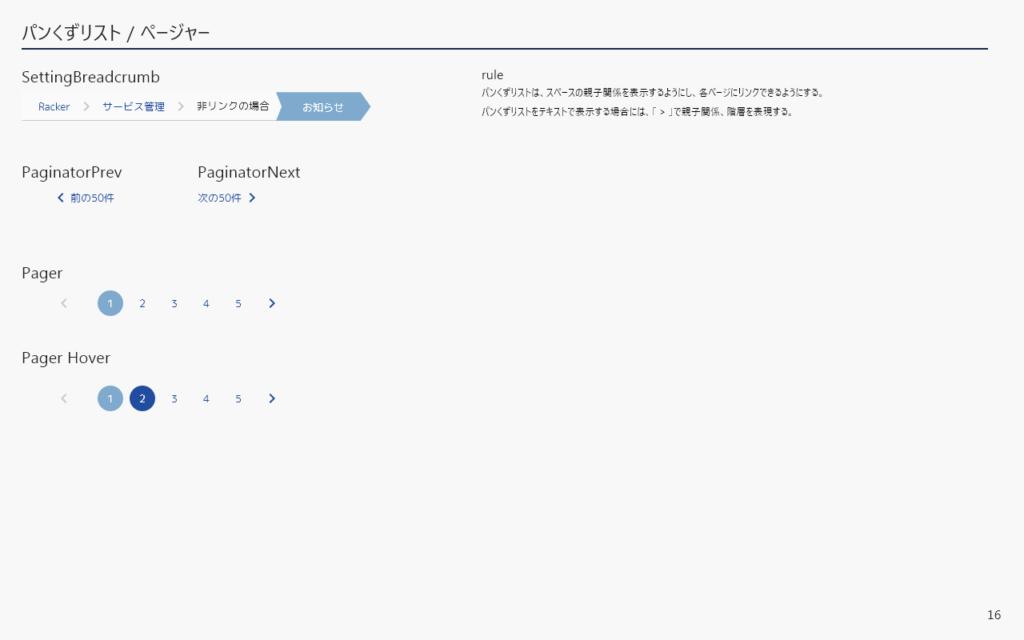The width and height of the screenshot is (1024, 640).
Task: Select page 1 in the Pager
Action: 110,303
